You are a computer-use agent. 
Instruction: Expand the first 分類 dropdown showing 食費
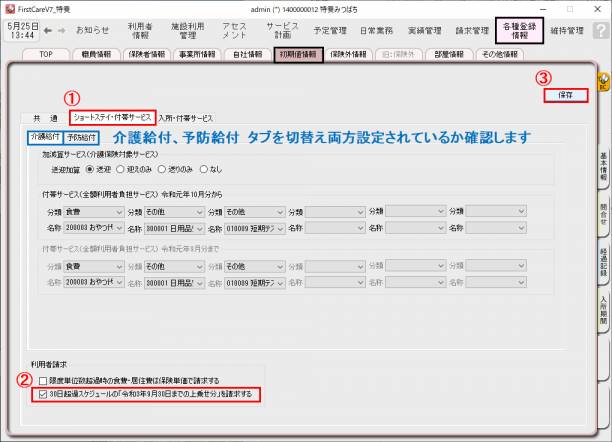[97, 212]
